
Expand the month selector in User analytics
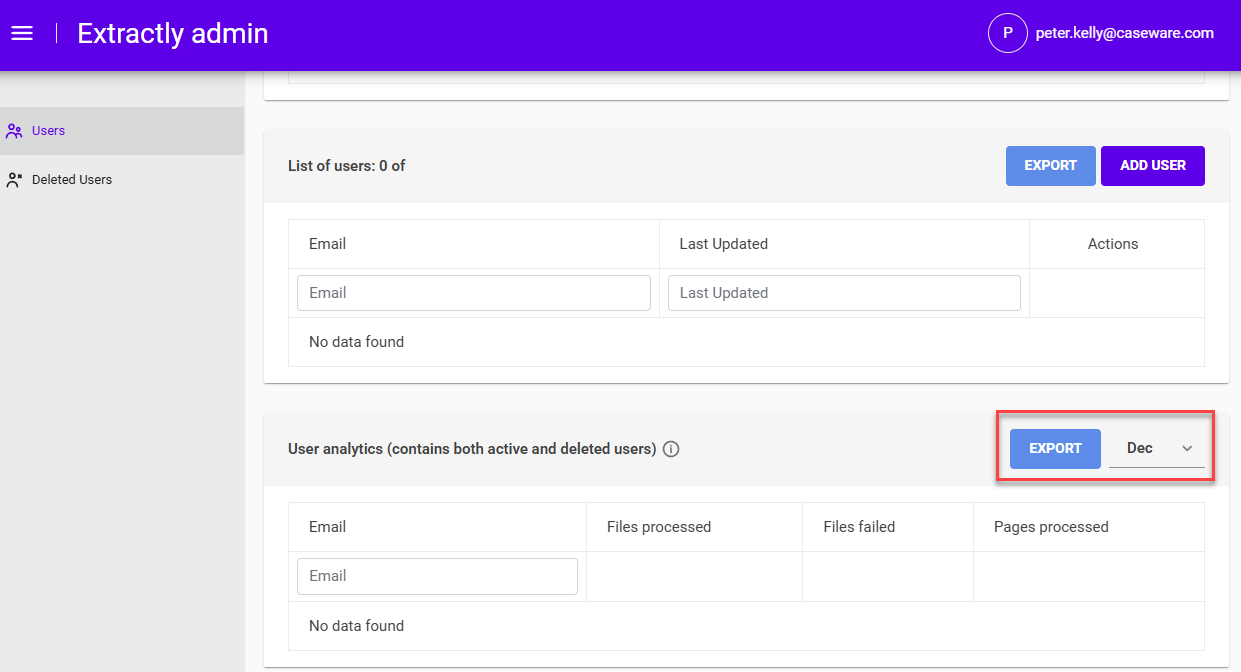point(1156,448)
